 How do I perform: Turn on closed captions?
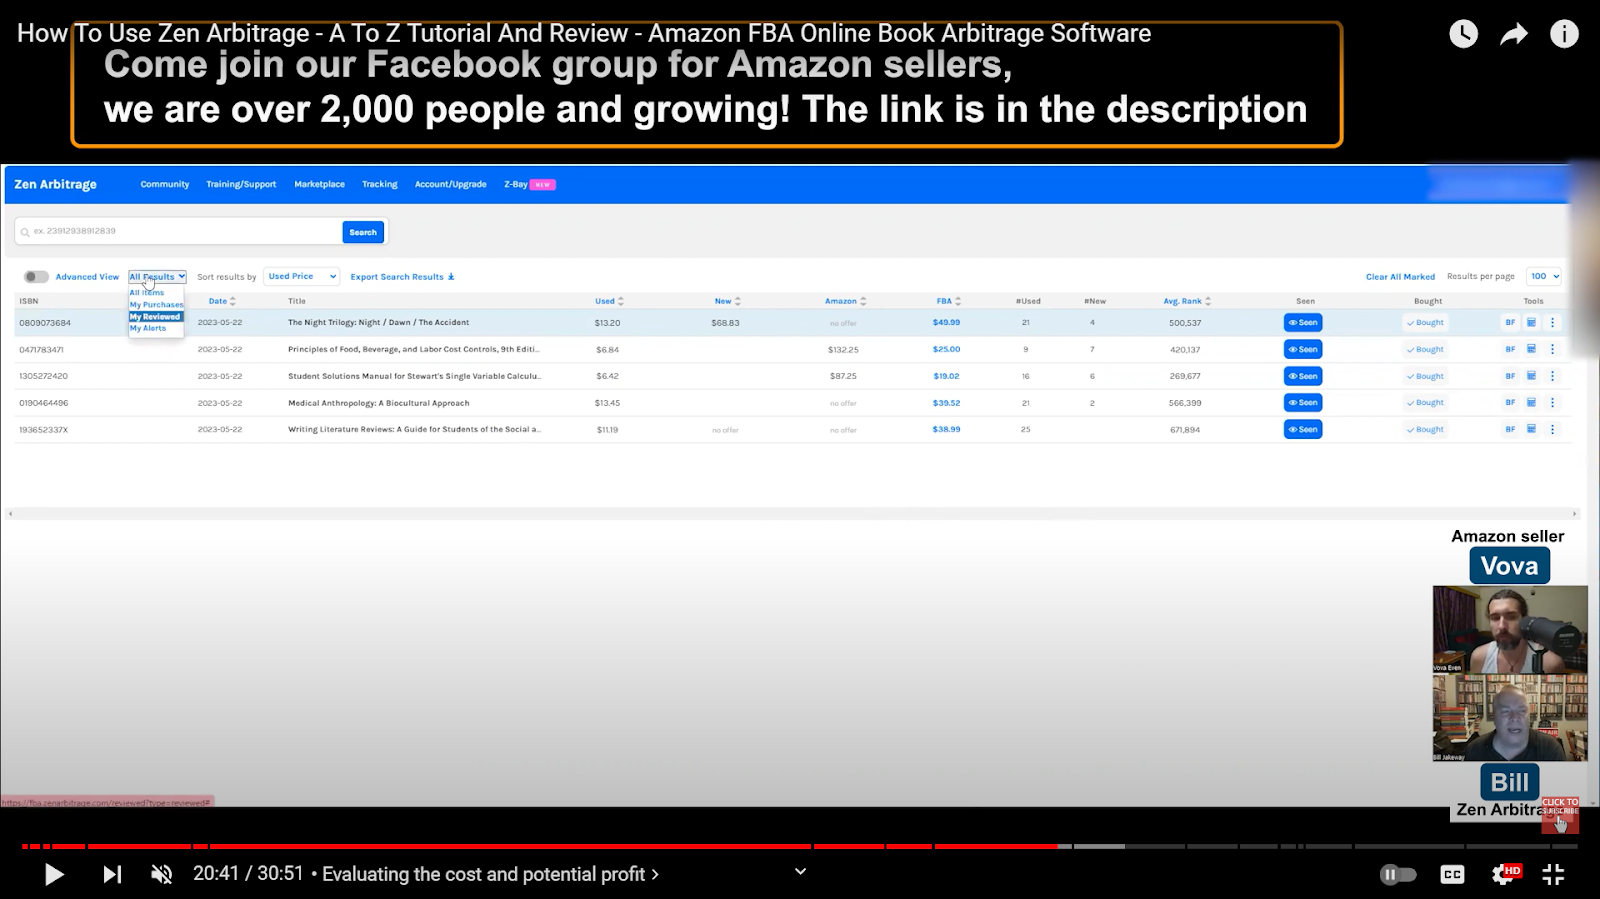[1452, 874]
